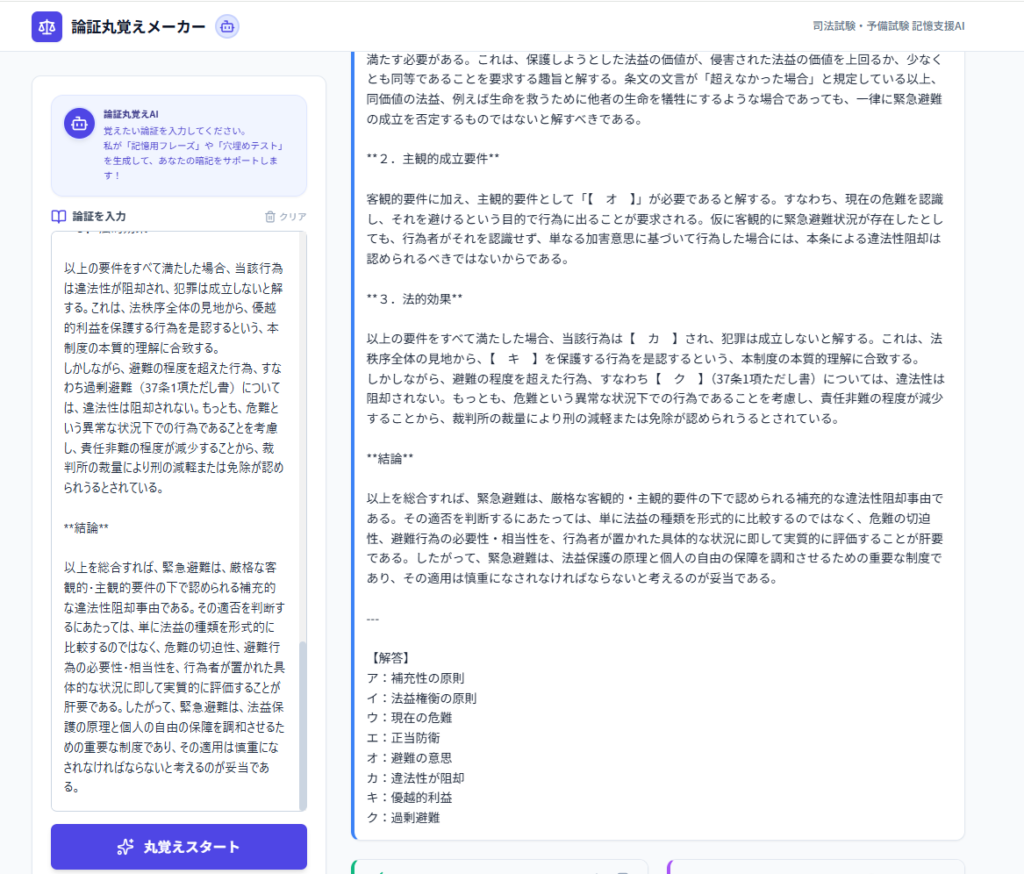Click the 【オ】 blank in the output text

pos(609,199)
